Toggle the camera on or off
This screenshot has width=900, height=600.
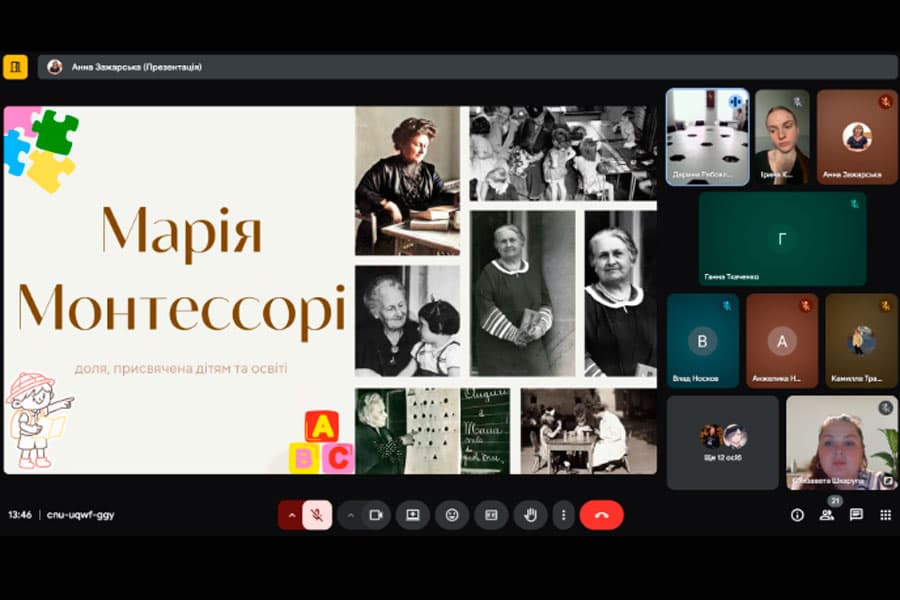point(377,515)
